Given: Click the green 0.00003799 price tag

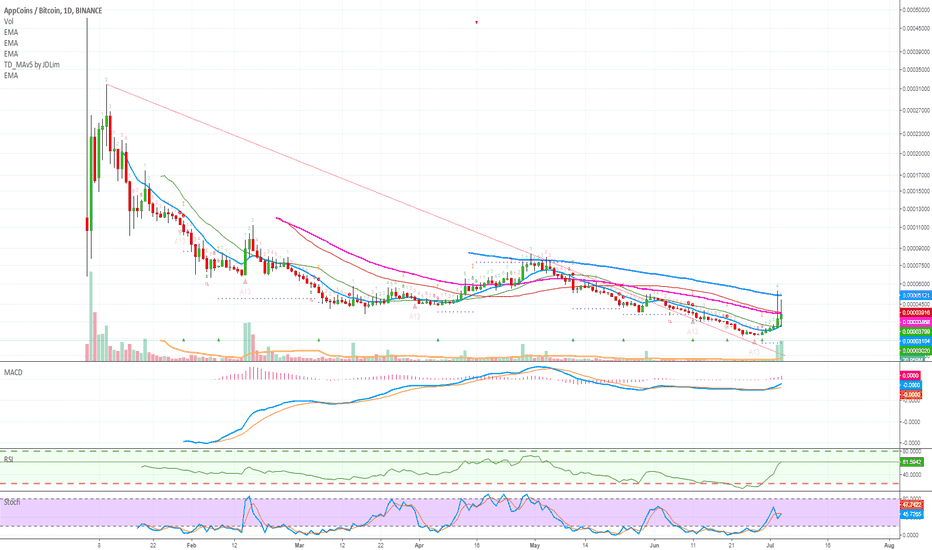Looking at the screenshot, I should (916, 331).
